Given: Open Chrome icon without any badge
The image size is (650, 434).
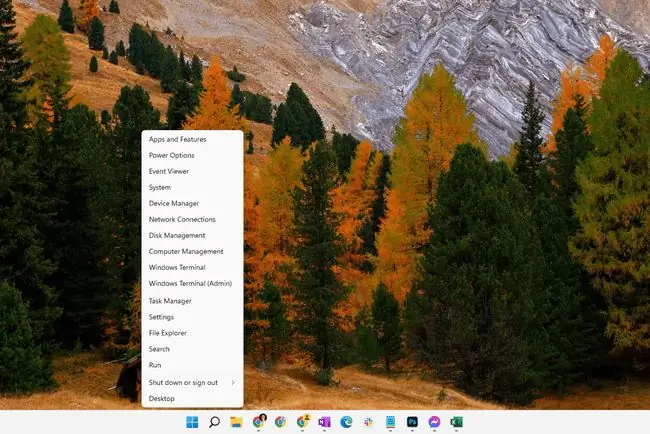Looking at the screenshot, I should click(280, 422).
